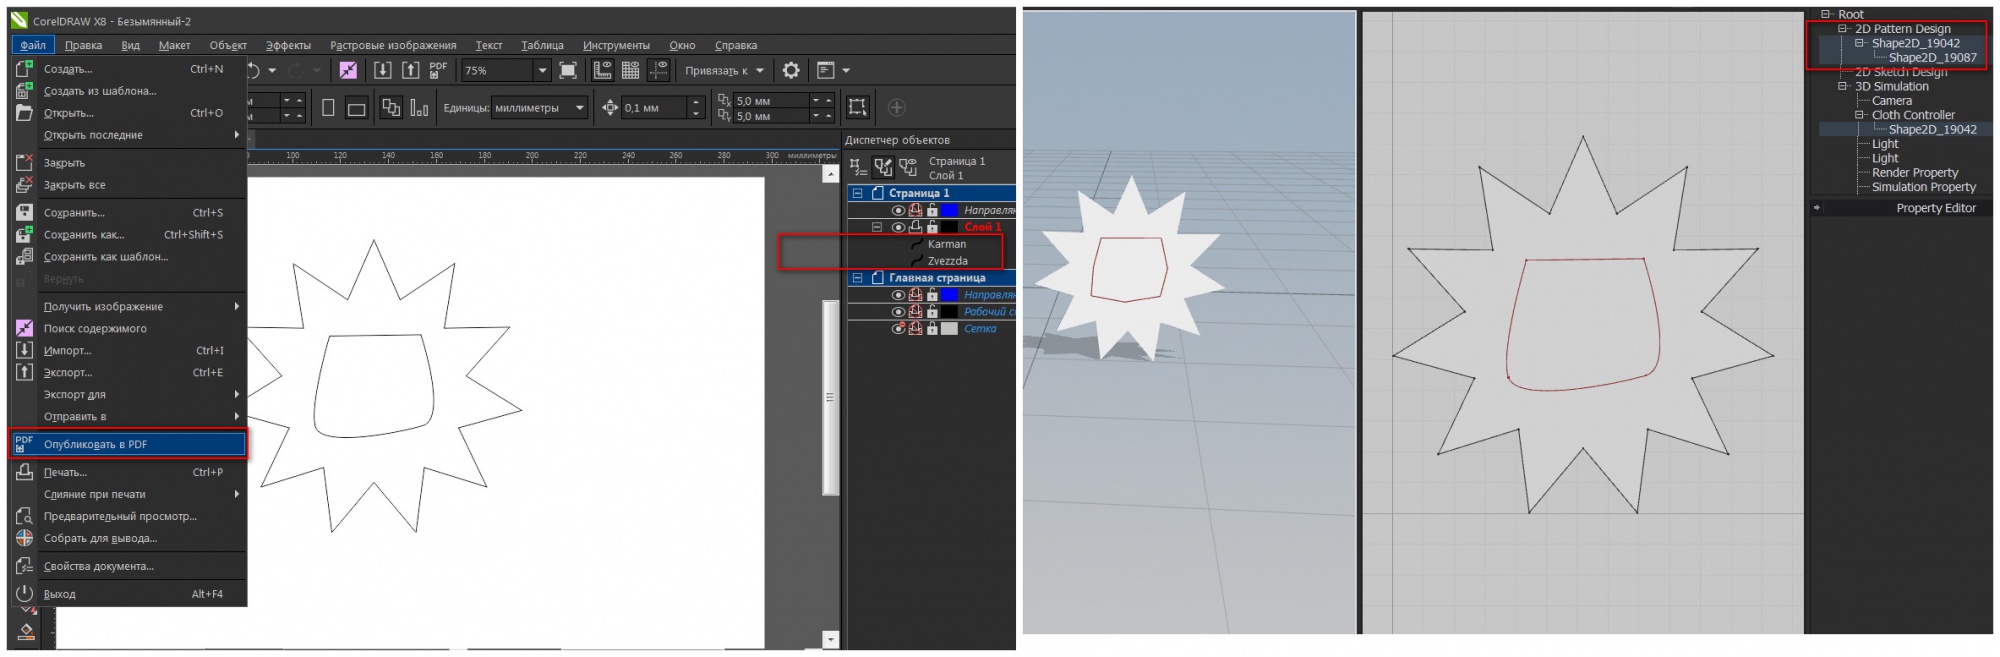Collapse the Root node in scene tree
2000x657 pixels.
(x=1825, y=14)
